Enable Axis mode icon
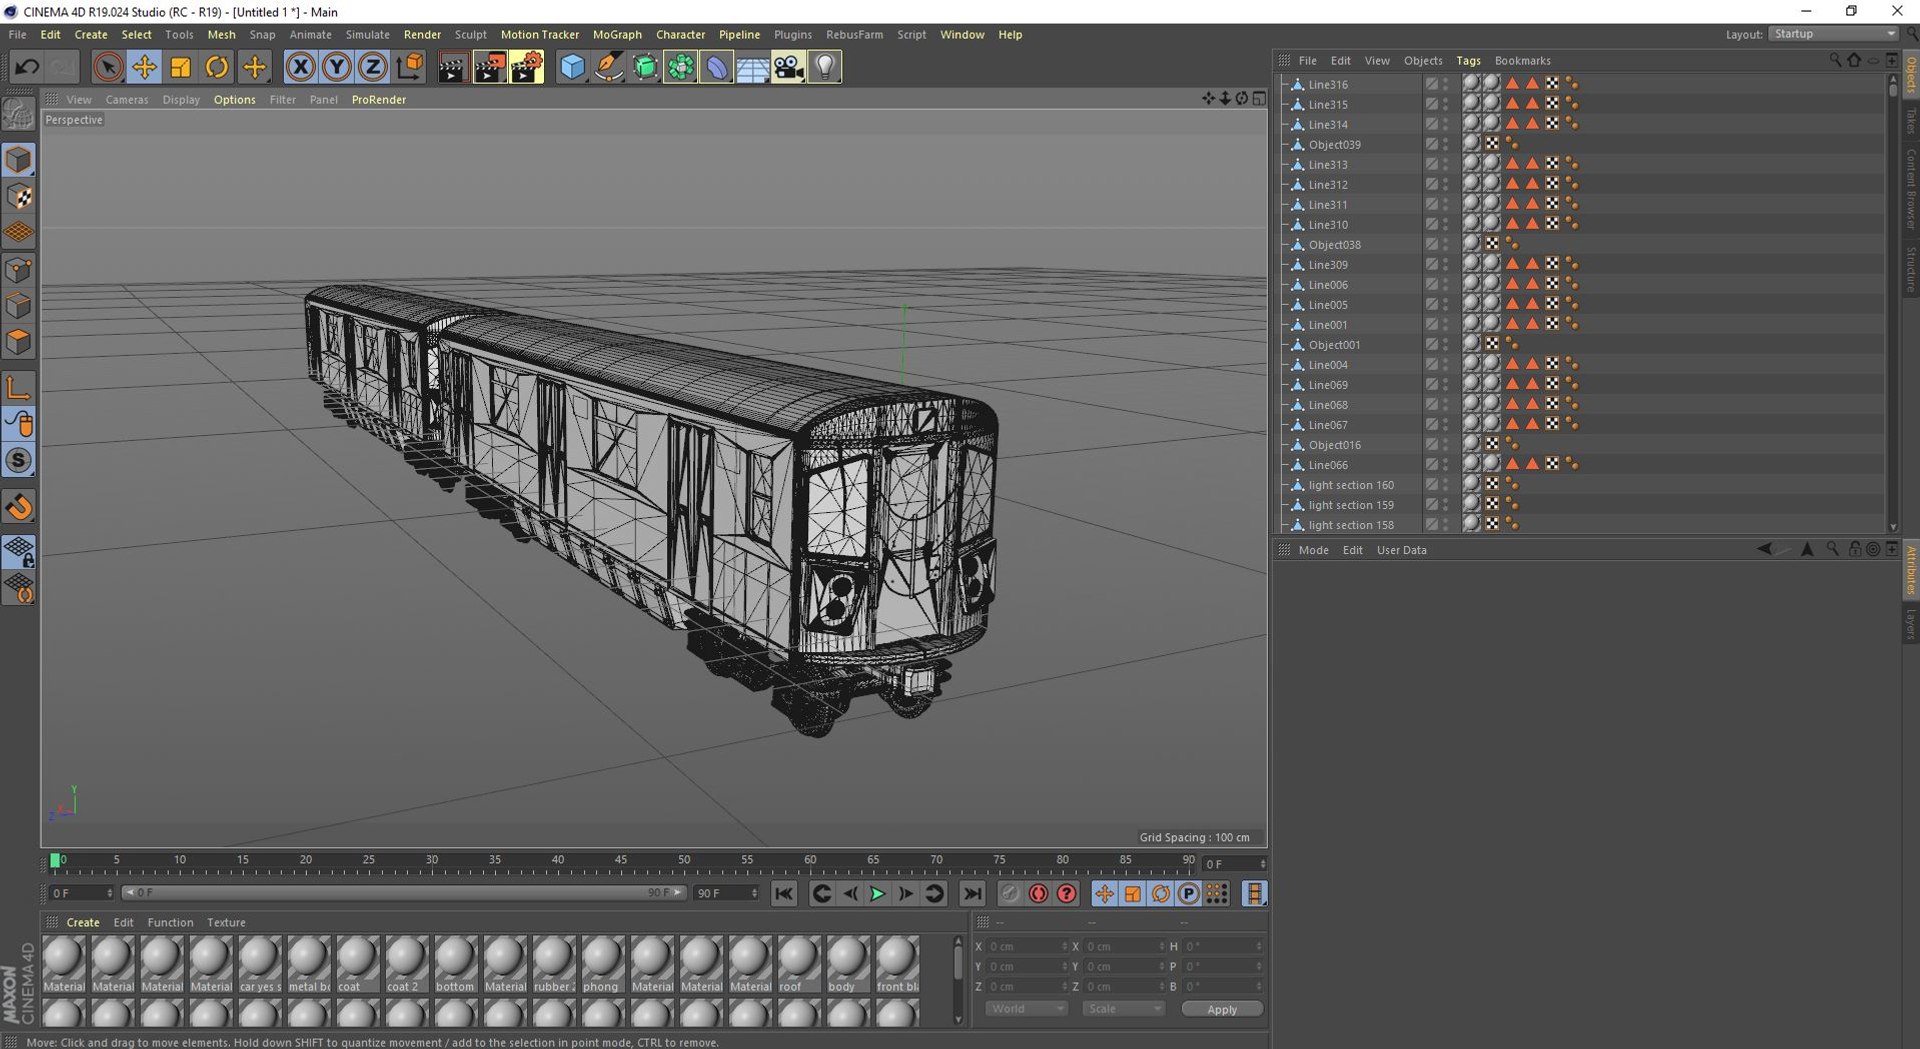Viewport: 1920px width, 1049px height. (19, 388)
